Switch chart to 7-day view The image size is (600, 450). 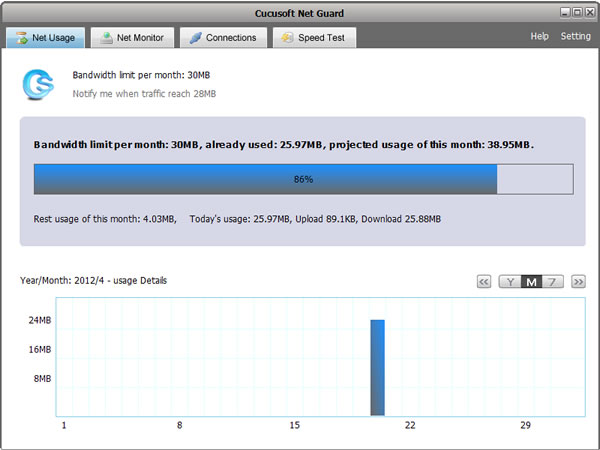point(553,282)
